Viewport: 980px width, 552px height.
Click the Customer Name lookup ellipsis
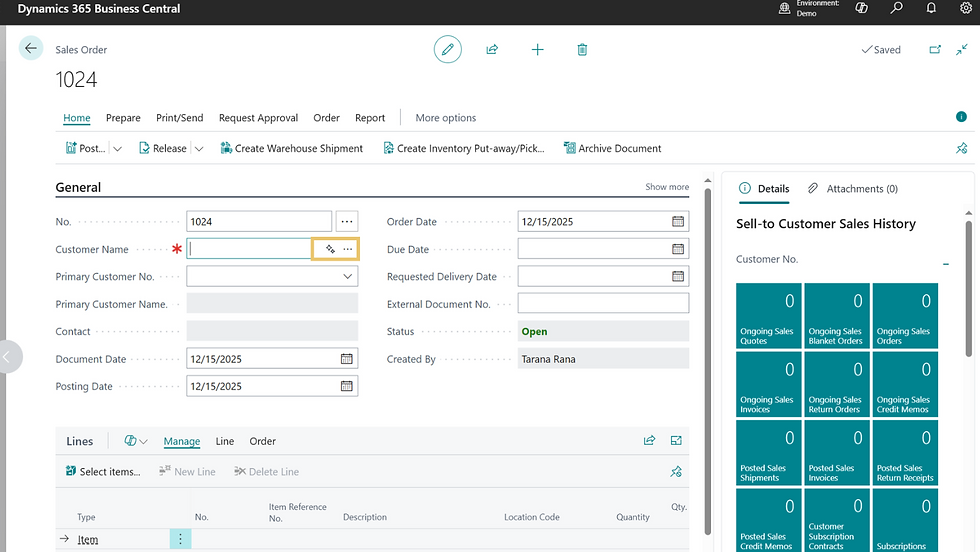tap(348, 249)
